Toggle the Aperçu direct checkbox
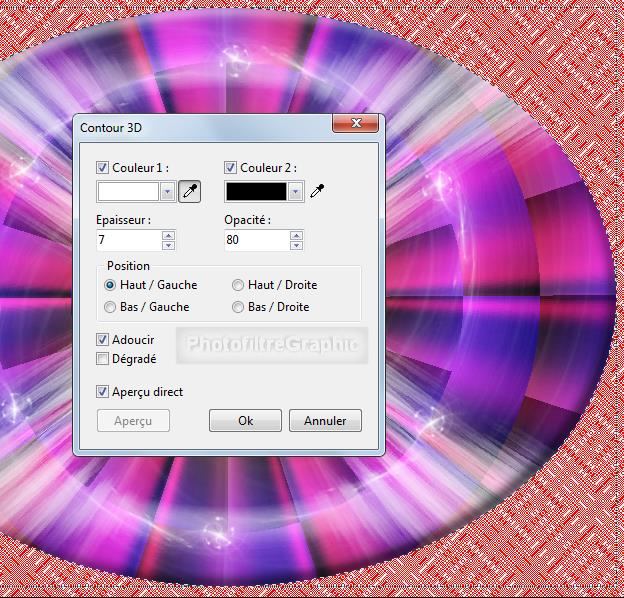 pos(103,392)
